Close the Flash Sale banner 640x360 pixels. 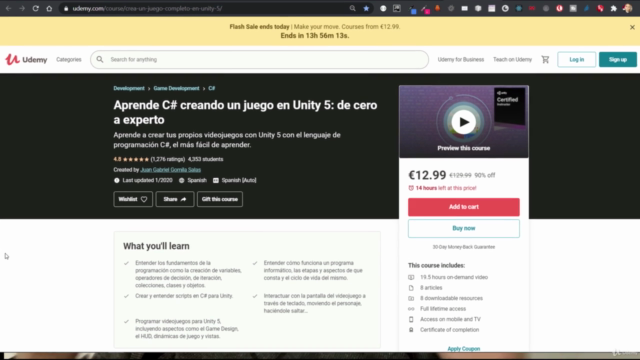(632, 27)
